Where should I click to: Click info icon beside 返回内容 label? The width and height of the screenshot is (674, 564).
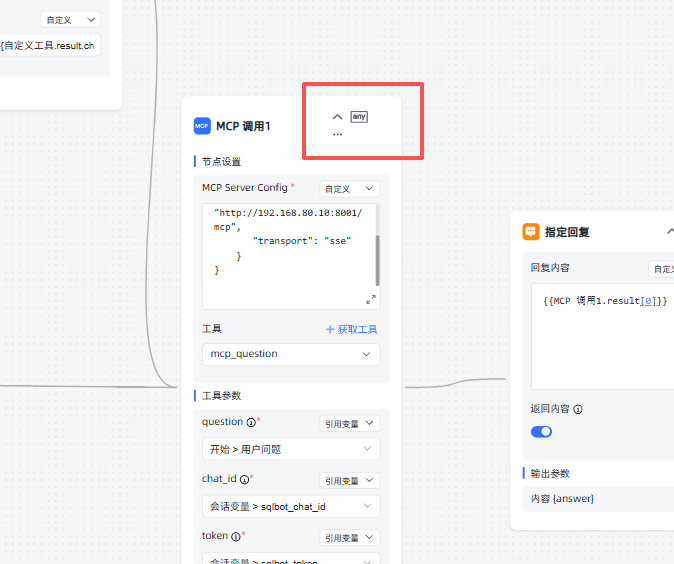(x=578, y=409)
